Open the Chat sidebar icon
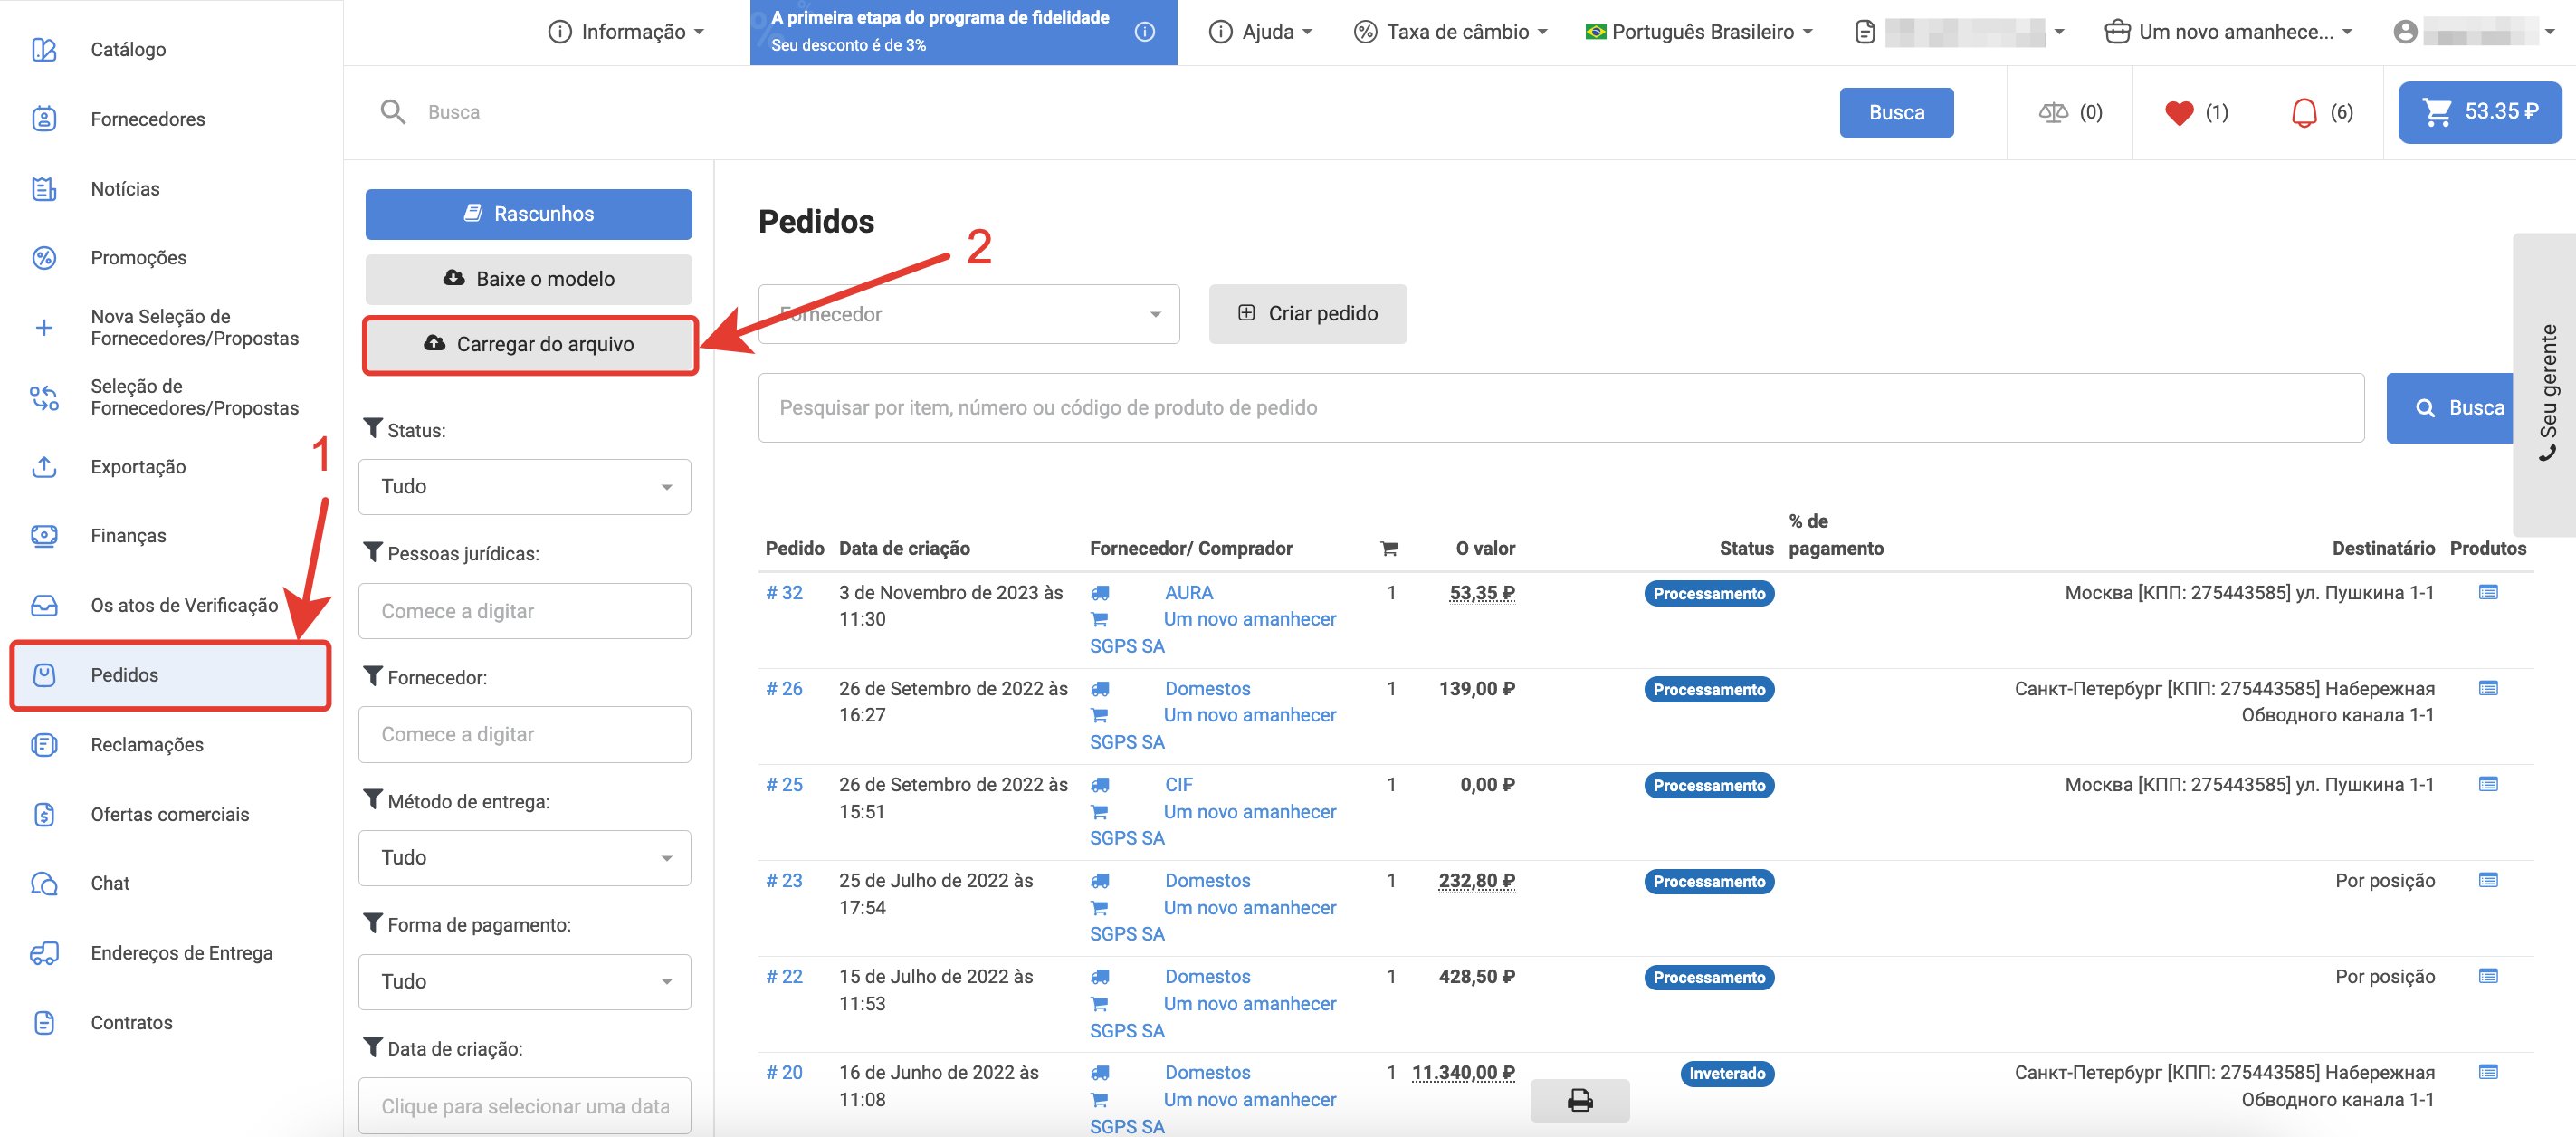The image size is (2576, 1137). (44, 883)
